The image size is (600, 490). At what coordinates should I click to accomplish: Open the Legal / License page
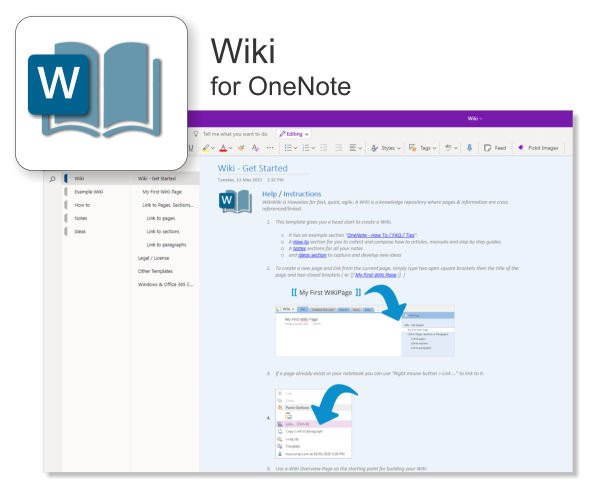pyautogui.click(x=165, y=258)
